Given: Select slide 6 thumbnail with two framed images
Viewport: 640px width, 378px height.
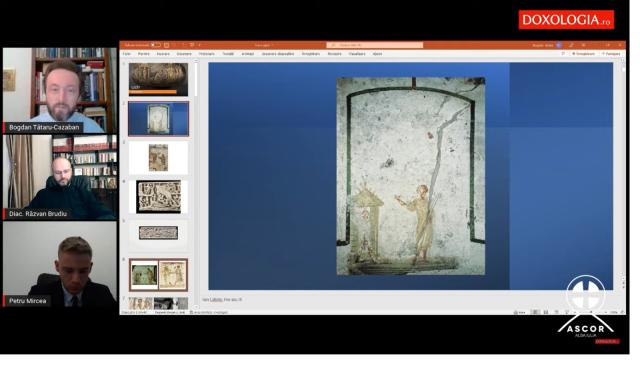Looking at the screenshot, I should [x=158, y=275].
